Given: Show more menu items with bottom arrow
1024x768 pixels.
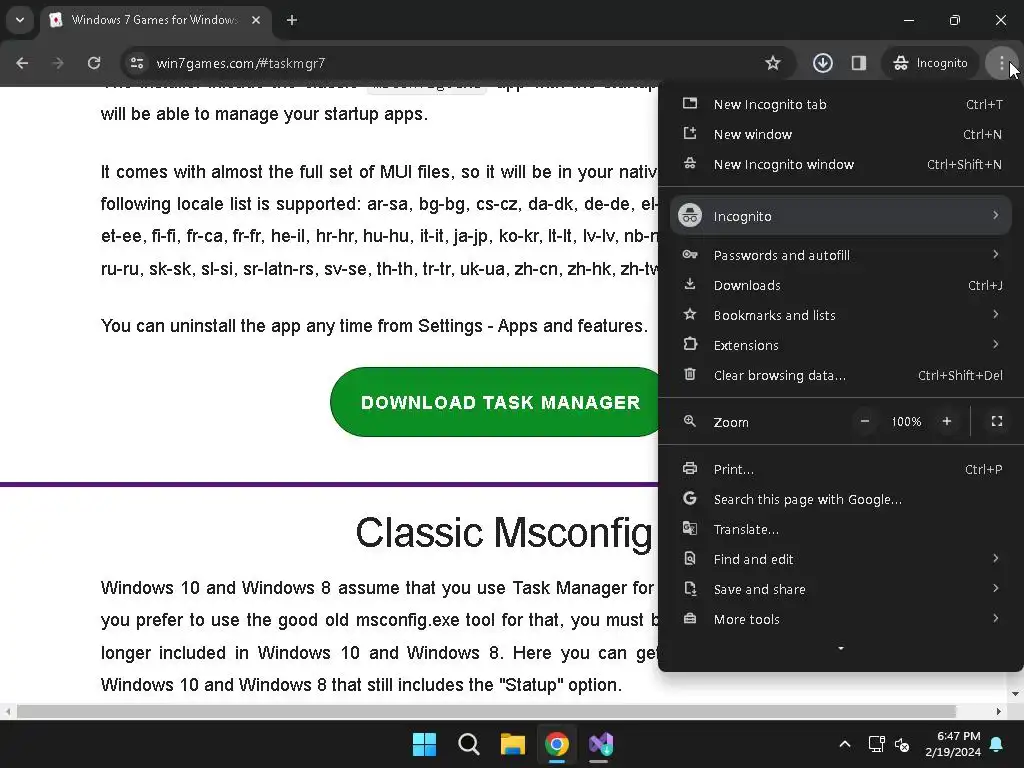Looking at the screenshot, I should point(841,648).
